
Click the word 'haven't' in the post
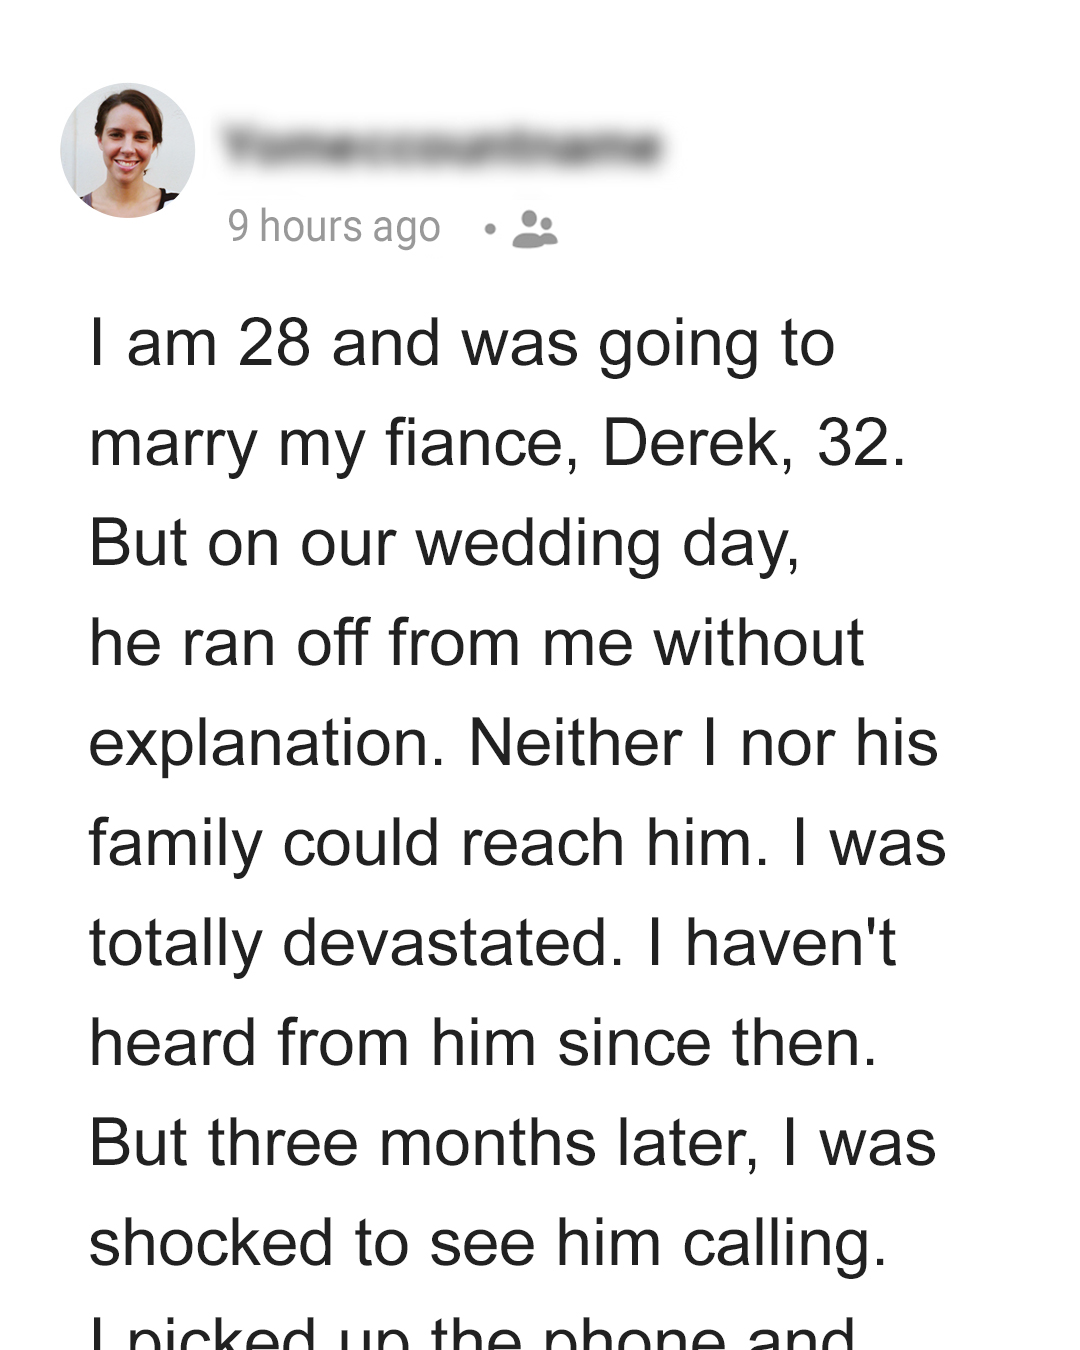(x=790, y=943)
